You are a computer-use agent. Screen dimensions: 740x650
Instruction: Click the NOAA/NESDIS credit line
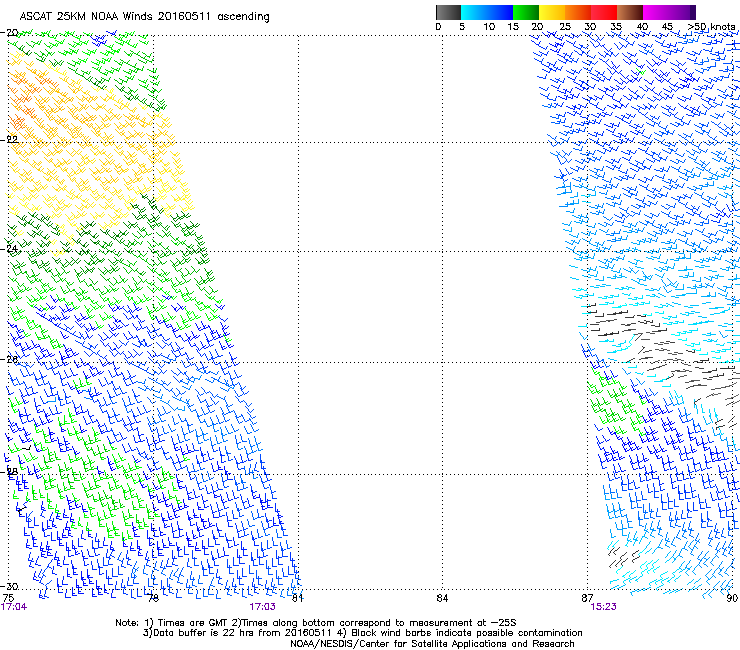(x=432, y=644)
